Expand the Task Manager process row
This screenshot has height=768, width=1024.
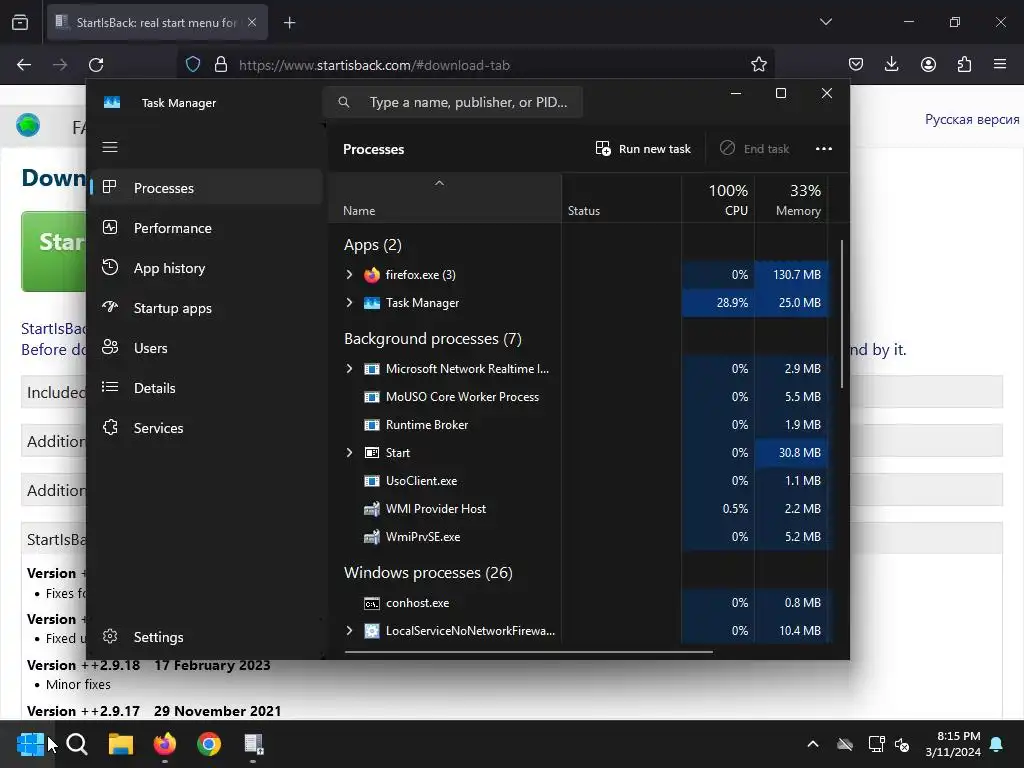[x=349, y=302]
